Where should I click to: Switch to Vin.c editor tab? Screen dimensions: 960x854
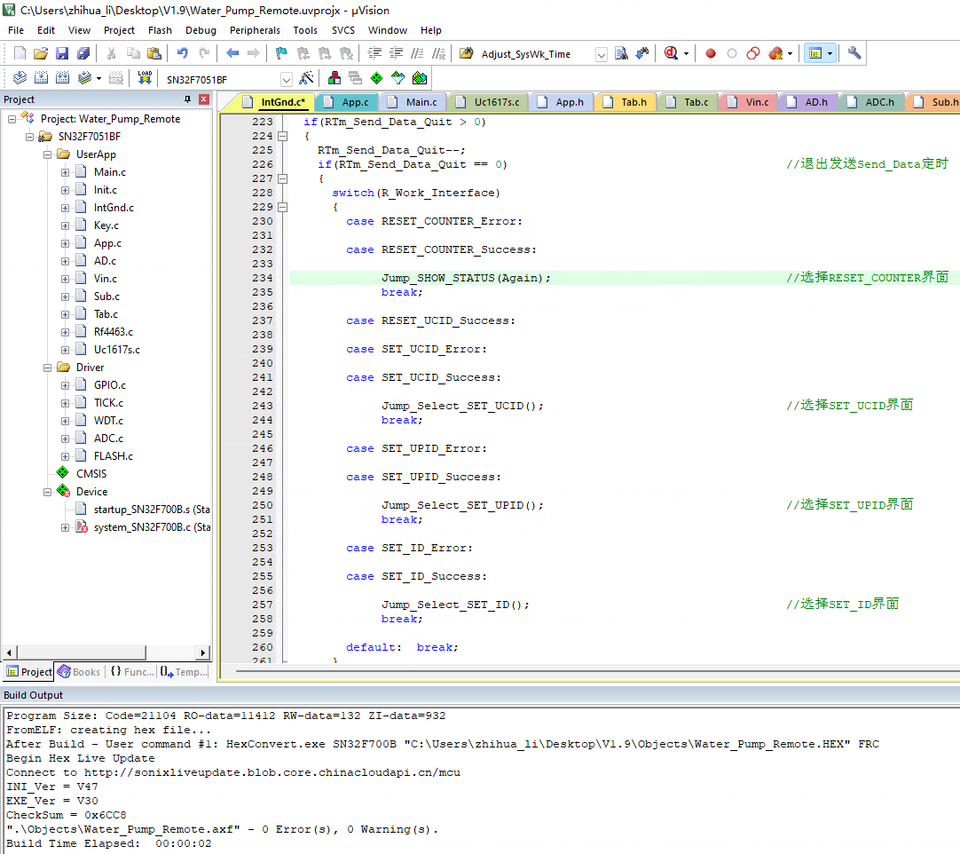(749, 102)
